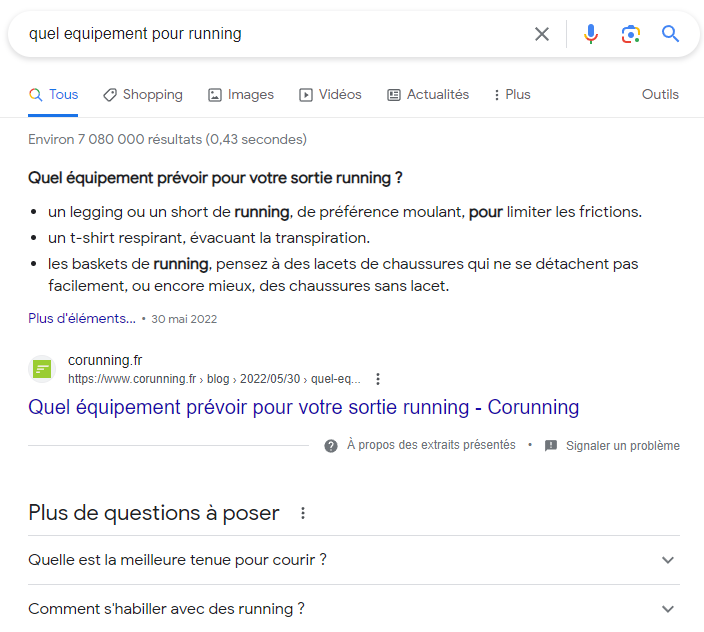Click the corunning.fr favicon

(x=42, y=369)
